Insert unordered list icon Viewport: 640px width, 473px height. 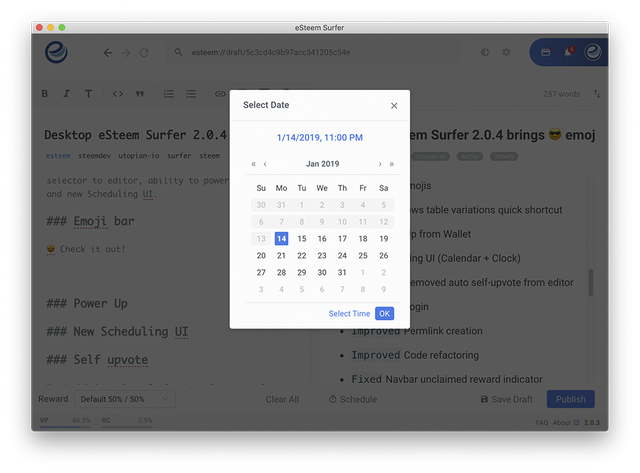tap(191, 94)
